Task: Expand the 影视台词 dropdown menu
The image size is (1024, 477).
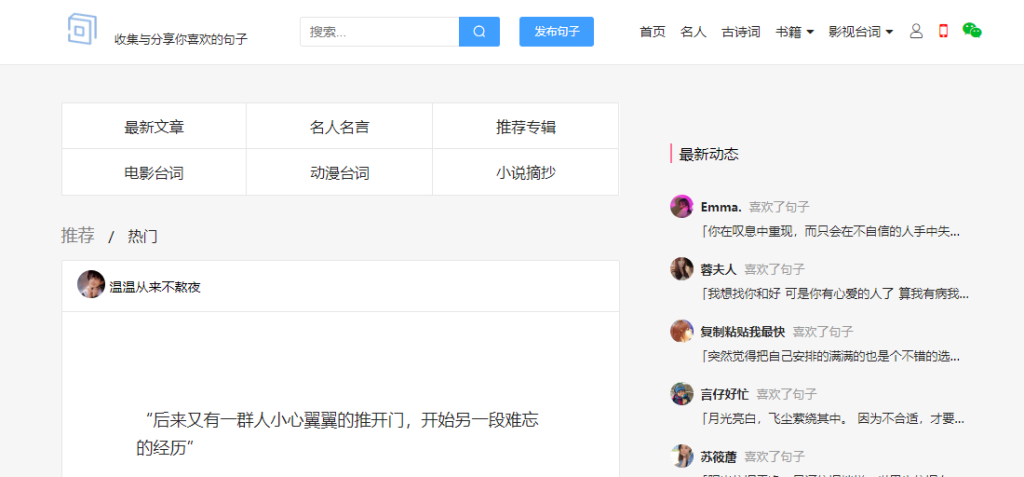Action: (861, 31)
